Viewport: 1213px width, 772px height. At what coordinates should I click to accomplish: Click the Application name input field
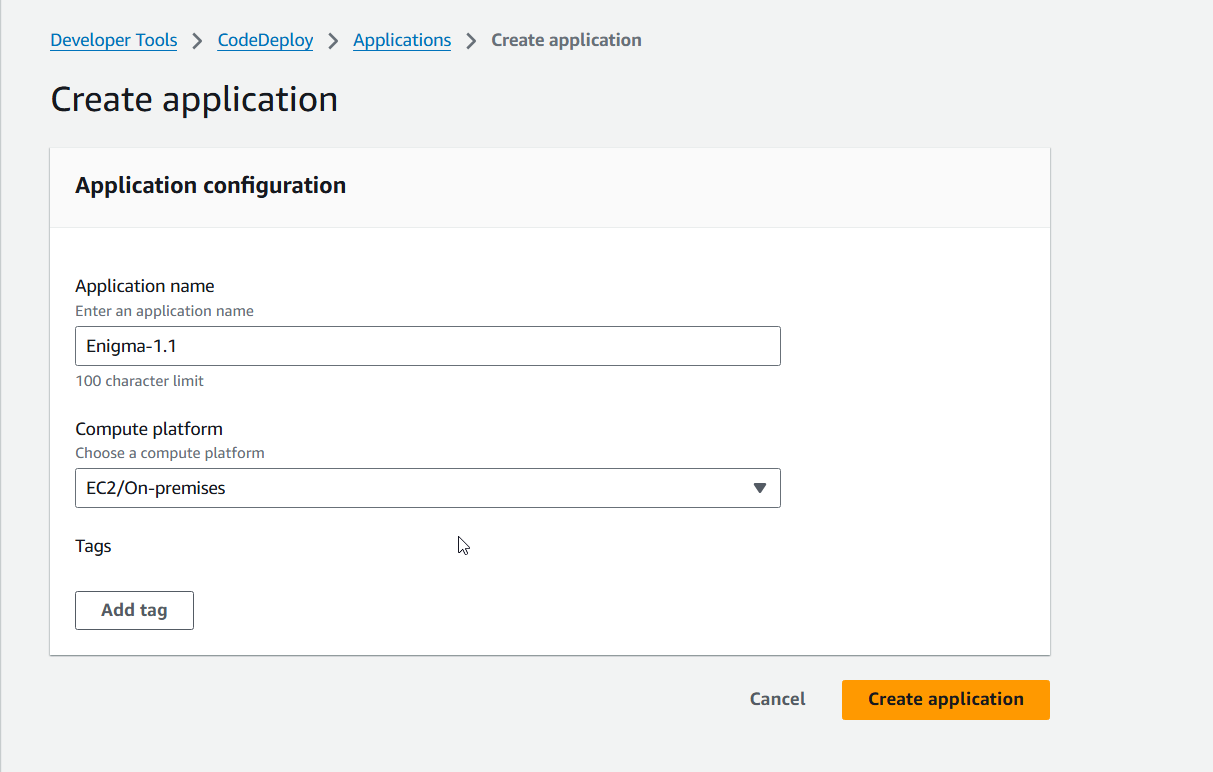coord(428,346)
